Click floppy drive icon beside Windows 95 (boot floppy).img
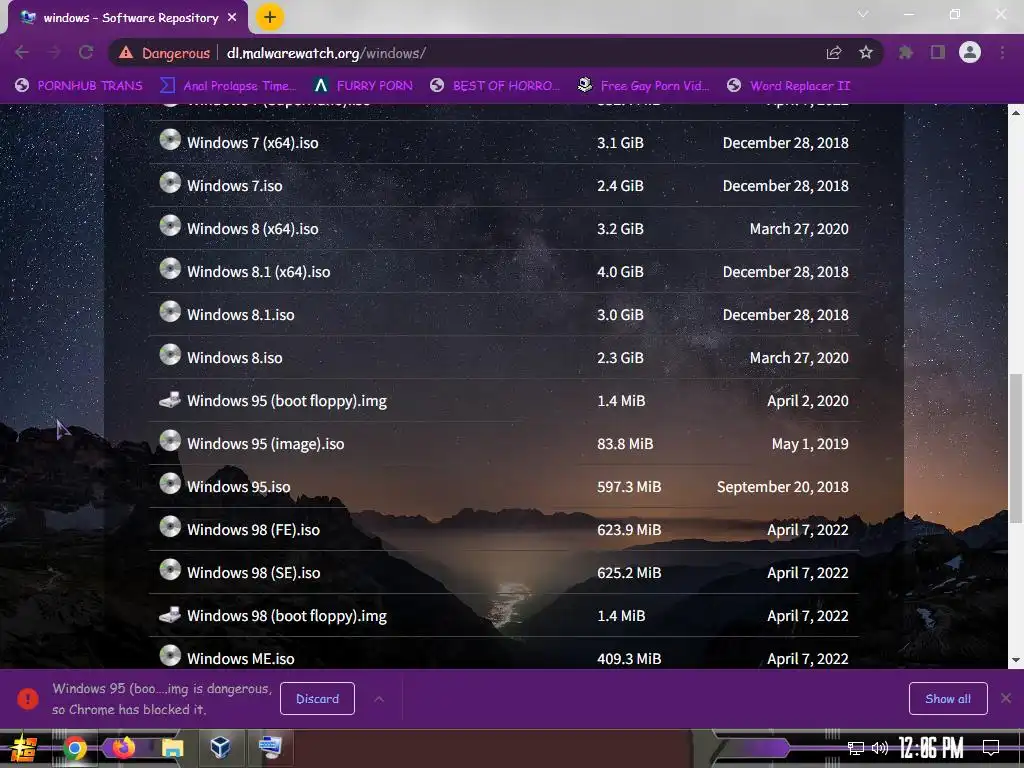Screen dimensions: 1024x768 pos(170,399)
